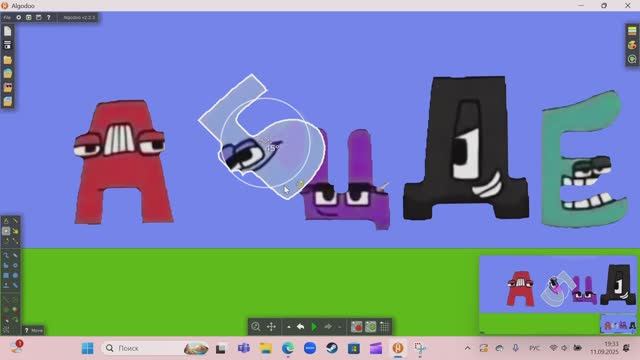Click the icon below the new scene icon
The height and width of the screenshot is (360, 640).
point(7,45)
